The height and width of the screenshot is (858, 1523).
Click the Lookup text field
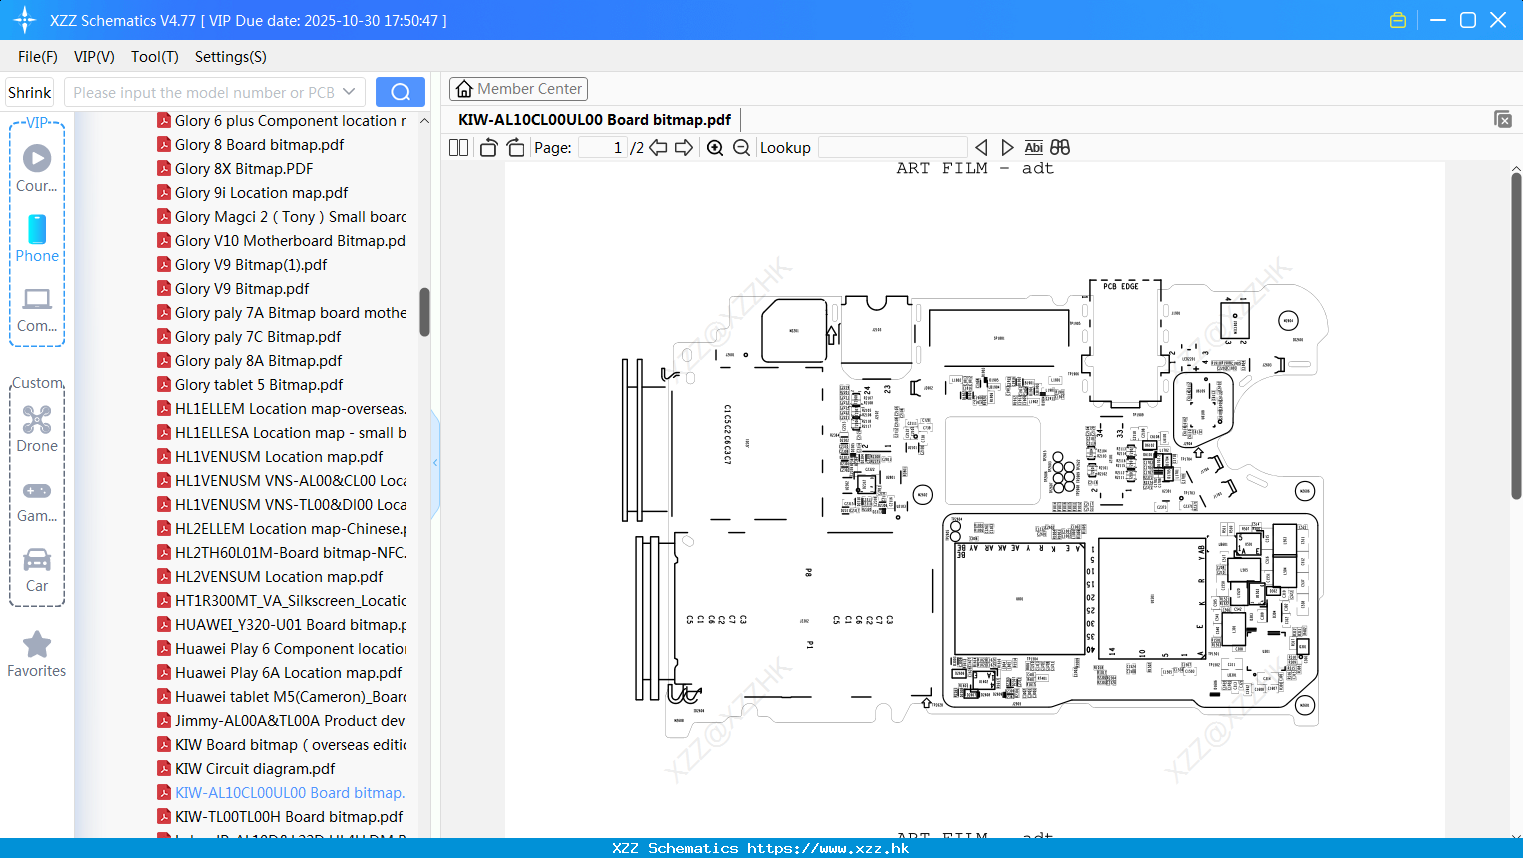892,147
